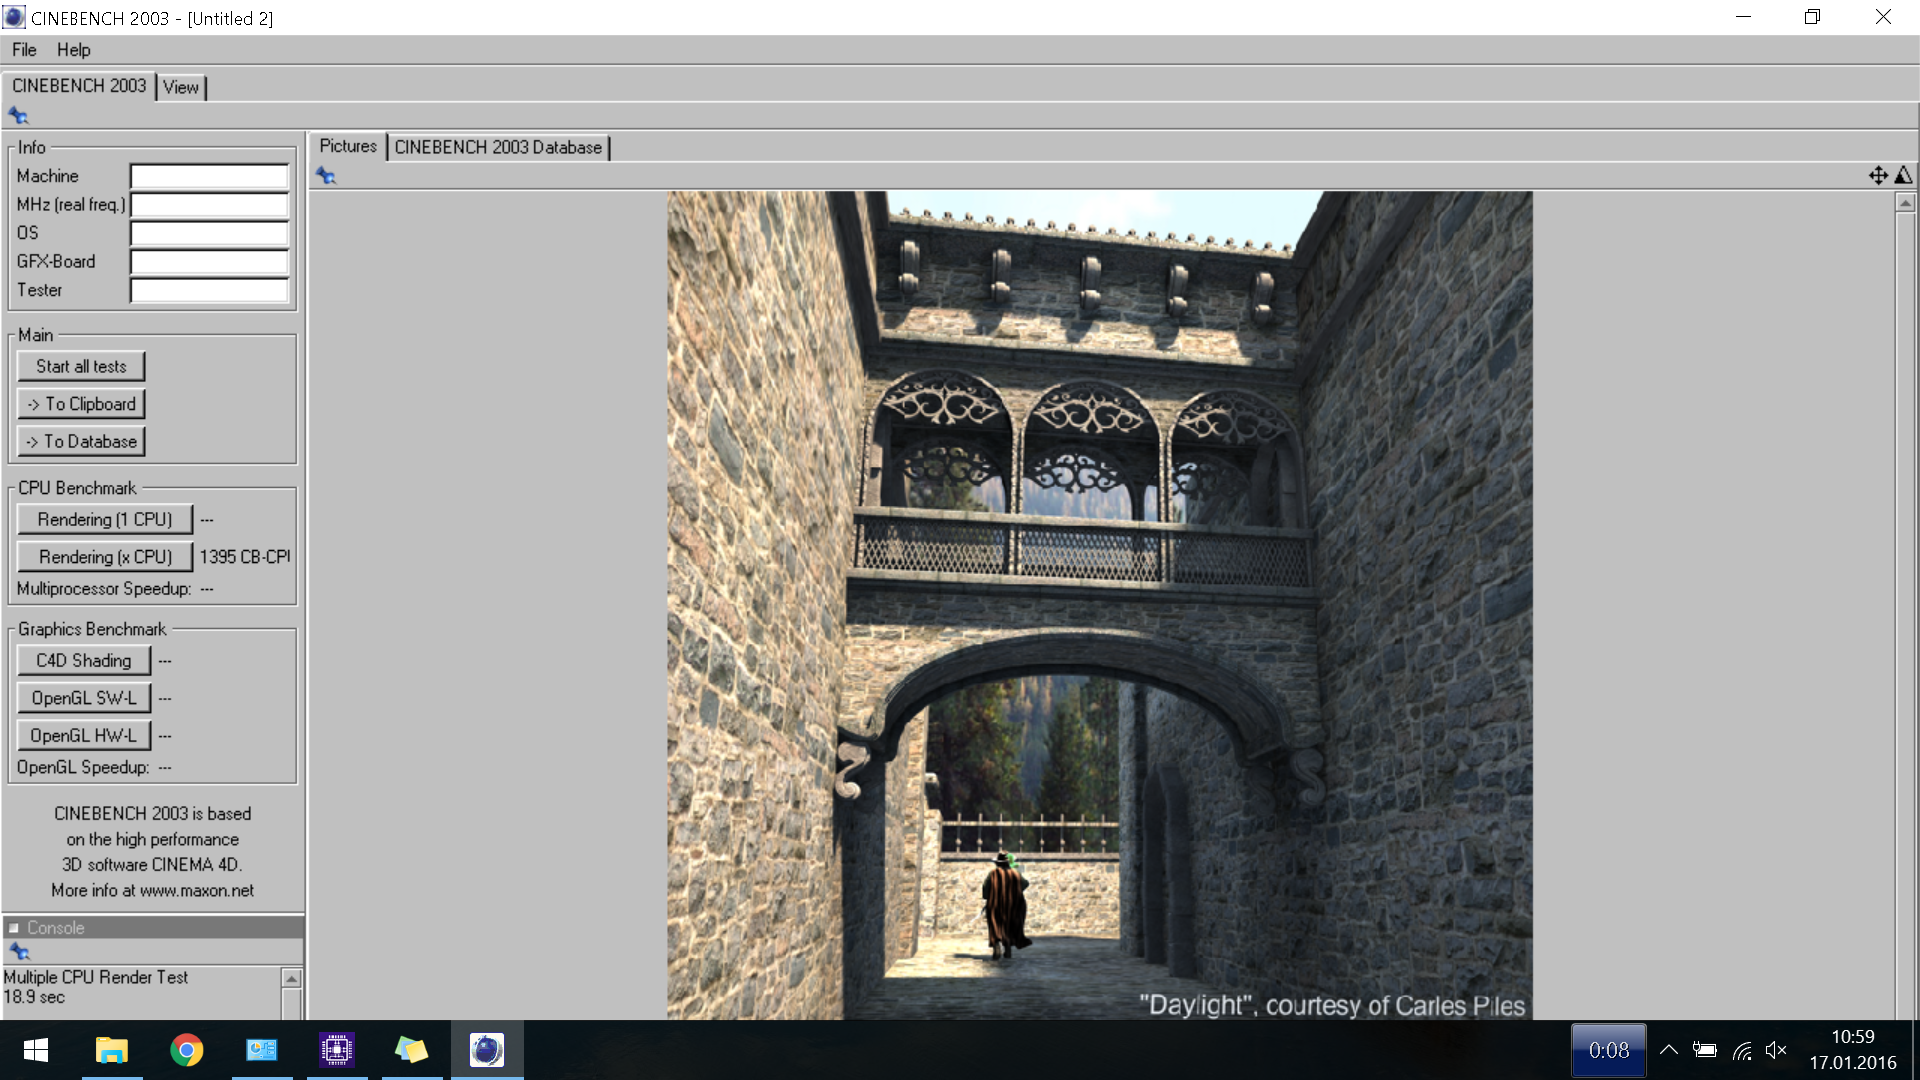
Task: Open the sticky notes taskbar app
Action: tap(412, 1050)
